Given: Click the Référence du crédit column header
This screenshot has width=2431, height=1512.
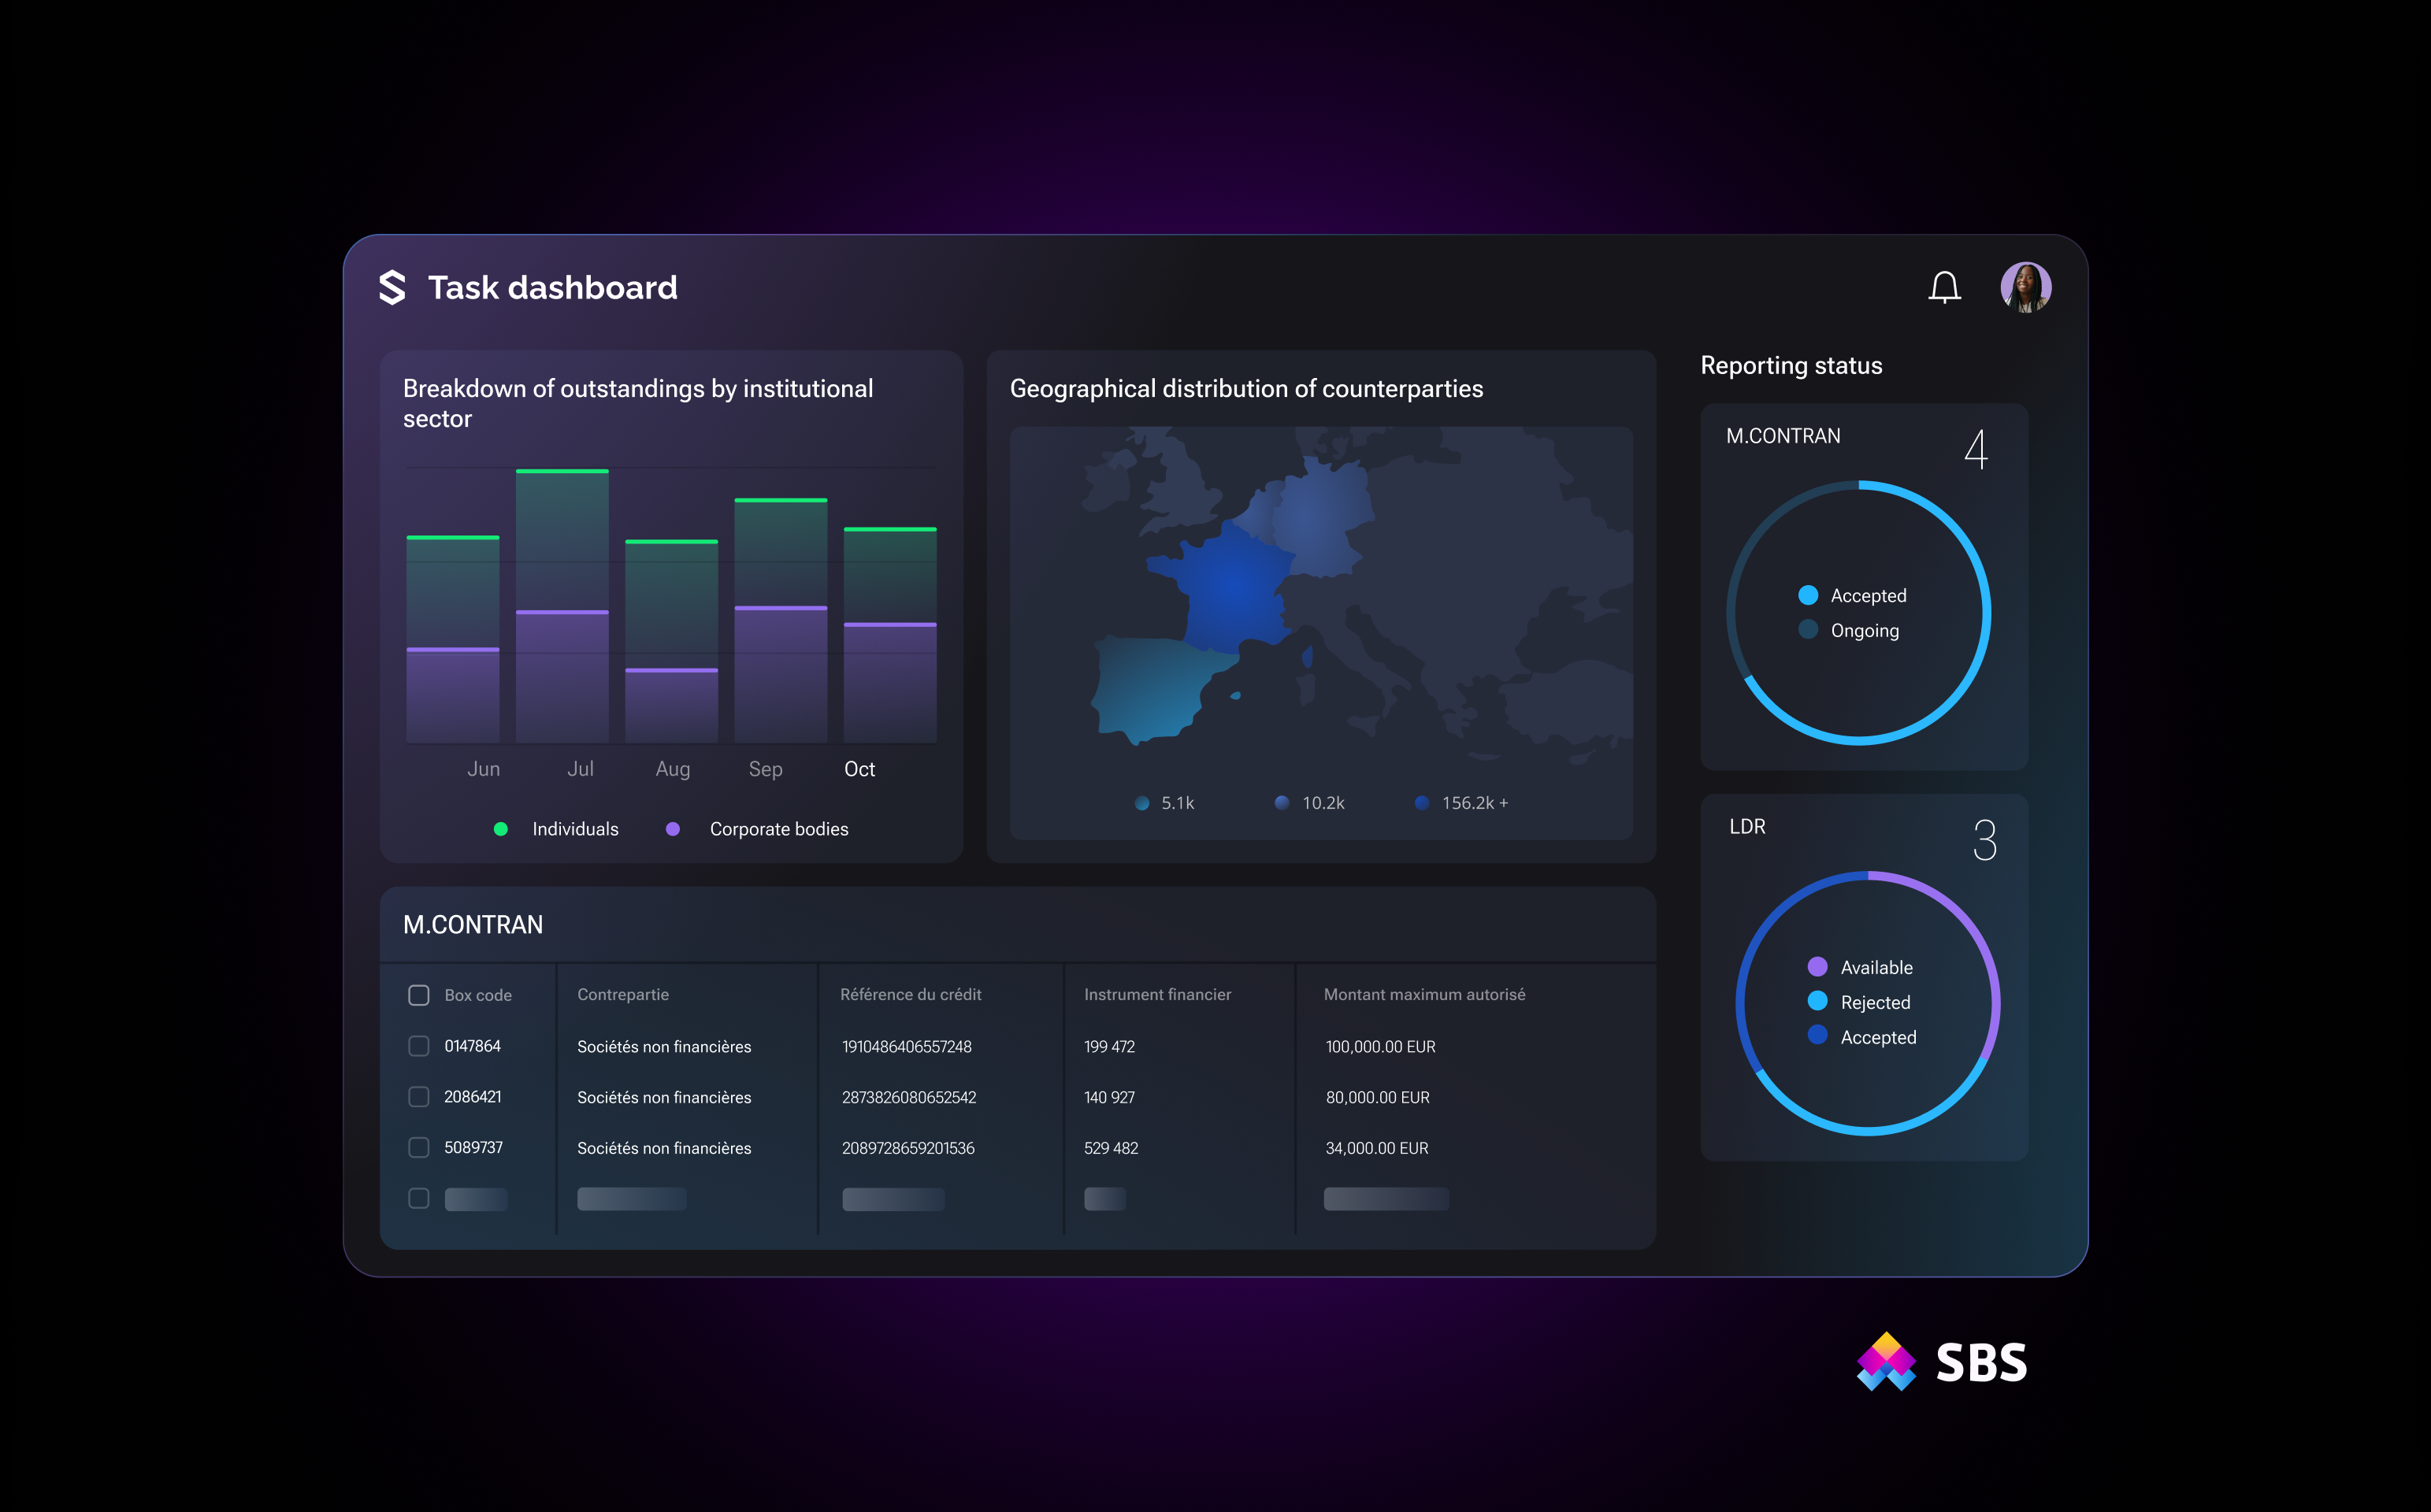Looking at the screenshot, I should (x=910, y=995).
